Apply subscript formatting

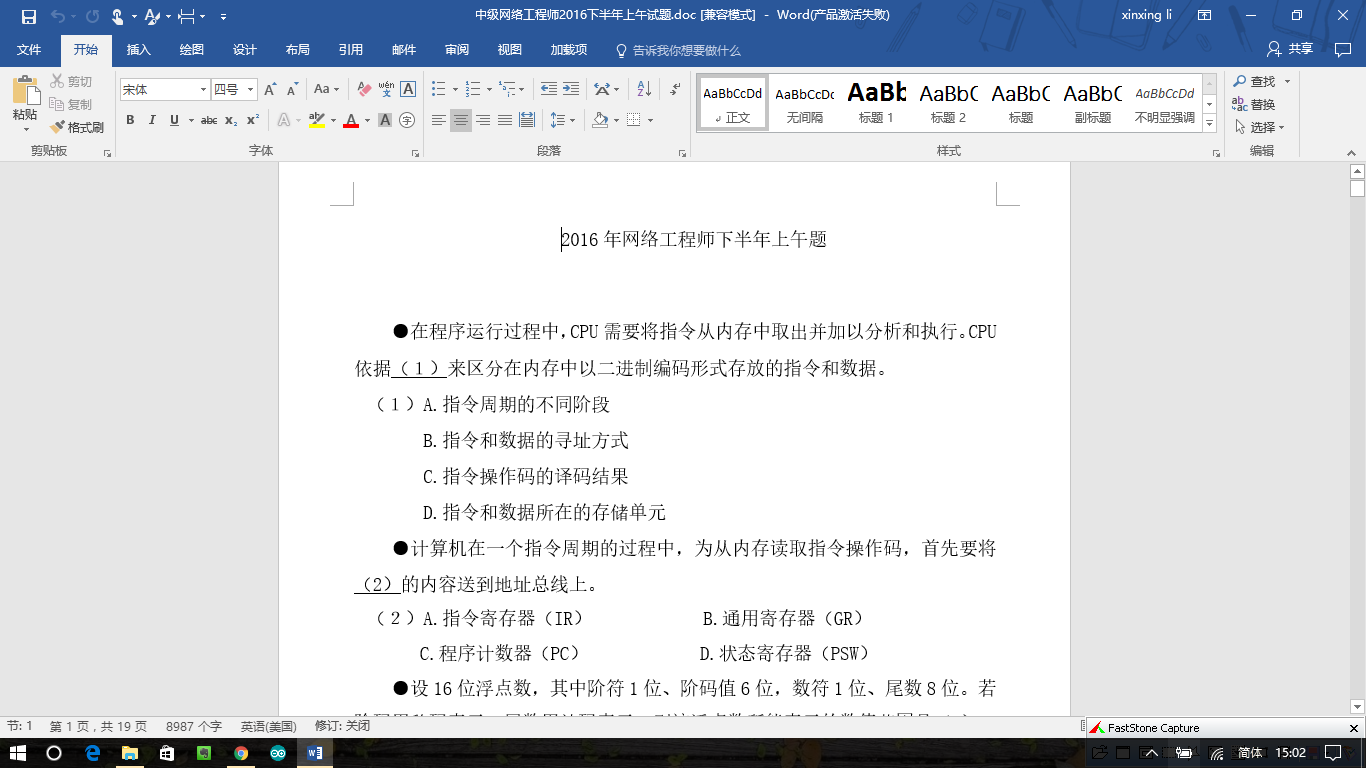[x=231, y=120]
